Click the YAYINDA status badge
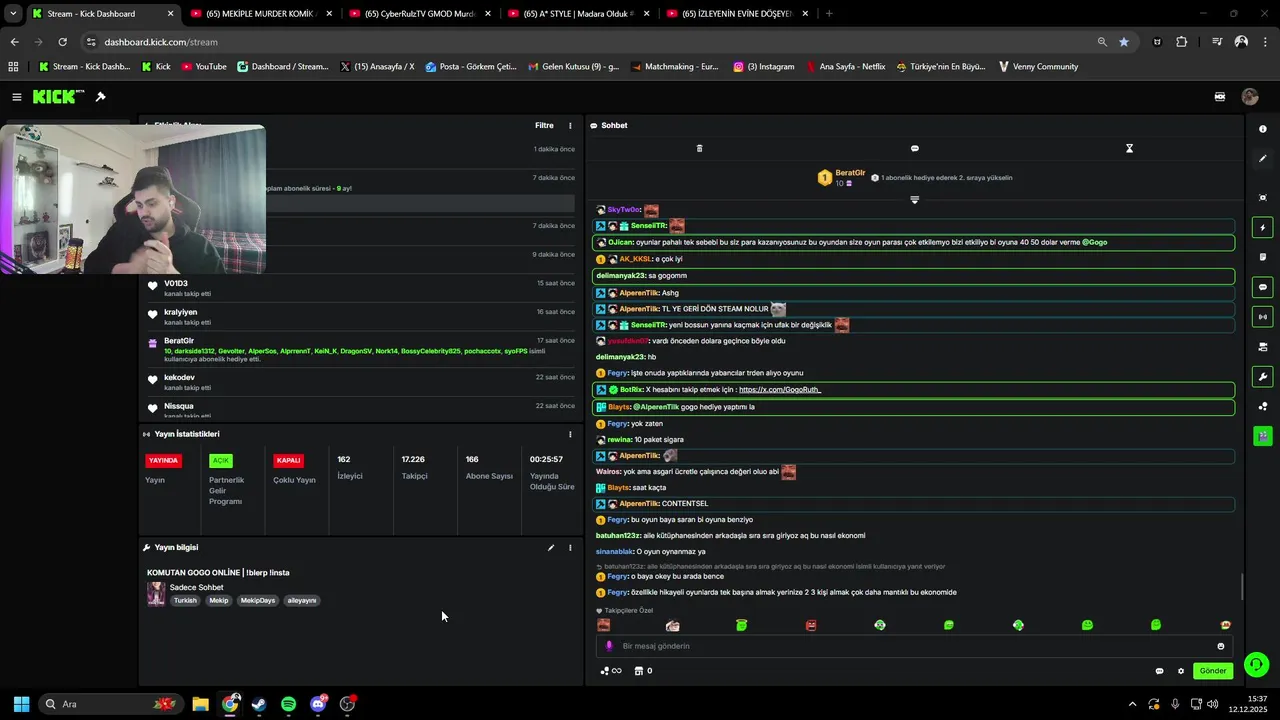 point(163,461)
